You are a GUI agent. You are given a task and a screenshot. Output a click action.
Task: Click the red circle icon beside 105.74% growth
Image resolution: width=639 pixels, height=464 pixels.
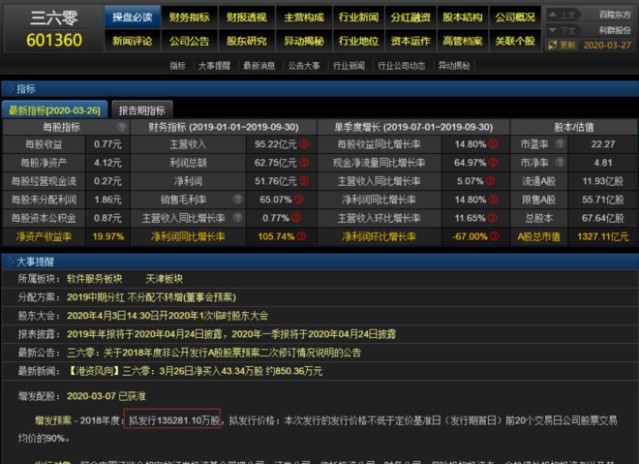click(301, 236)
